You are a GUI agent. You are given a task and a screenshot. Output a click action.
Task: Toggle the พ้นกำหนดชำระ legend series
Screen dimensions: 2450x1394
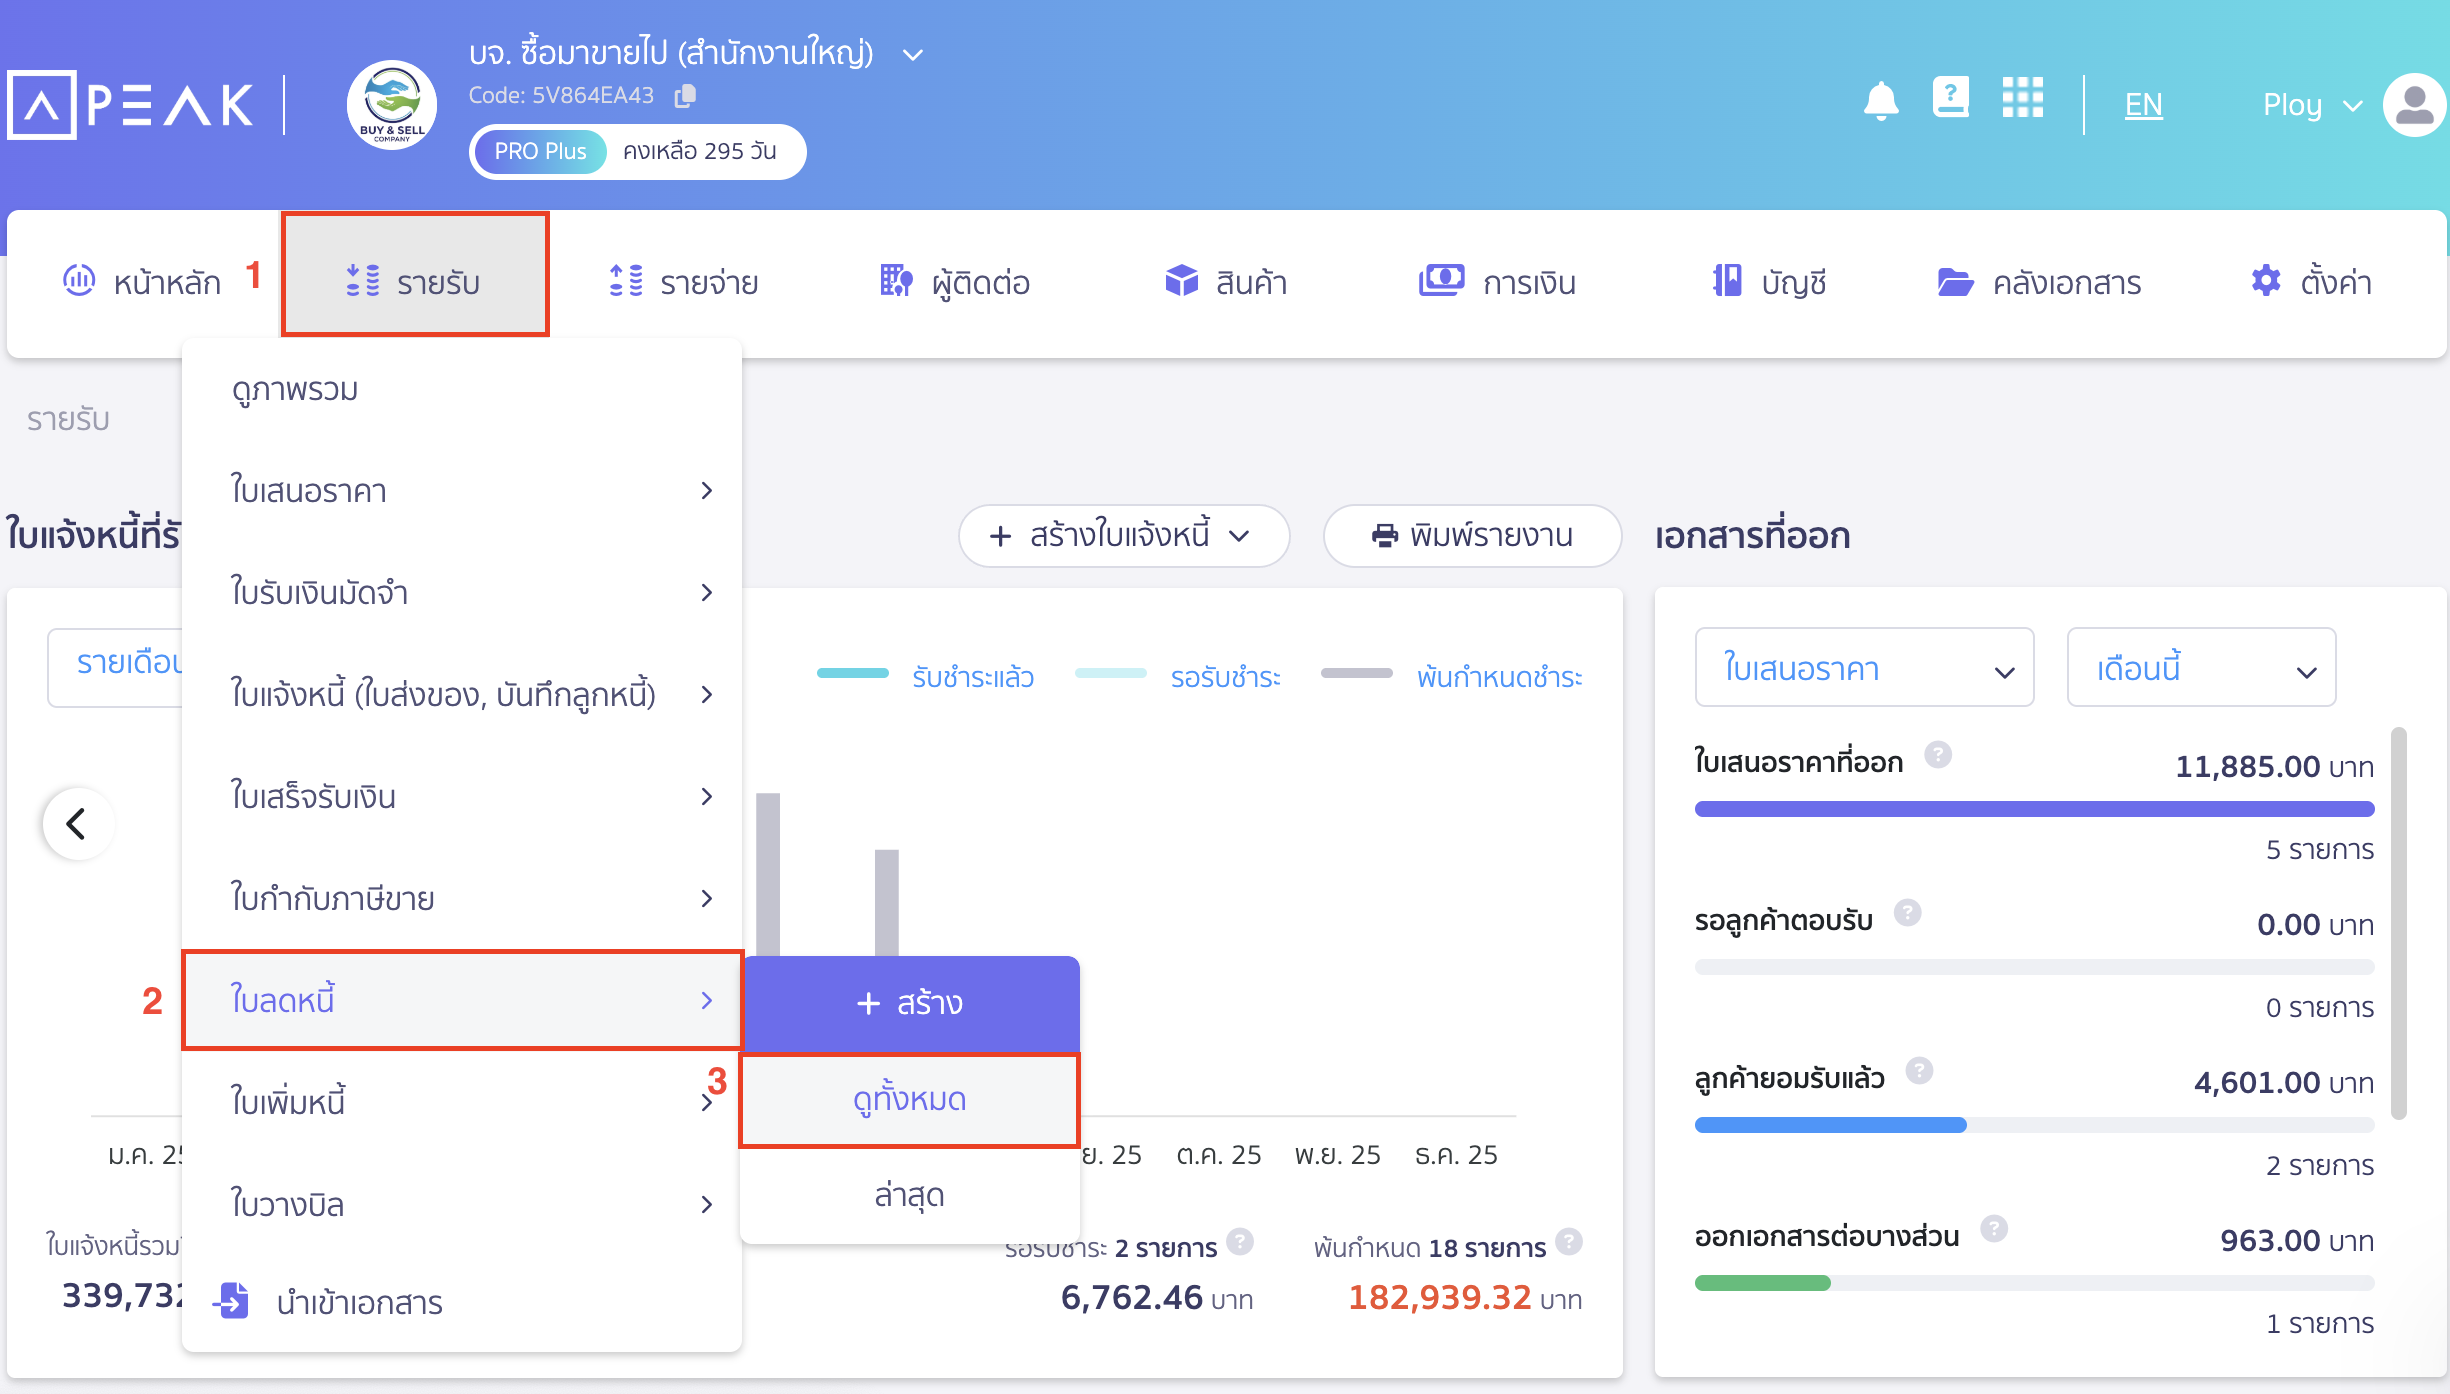coord(1452,677)
